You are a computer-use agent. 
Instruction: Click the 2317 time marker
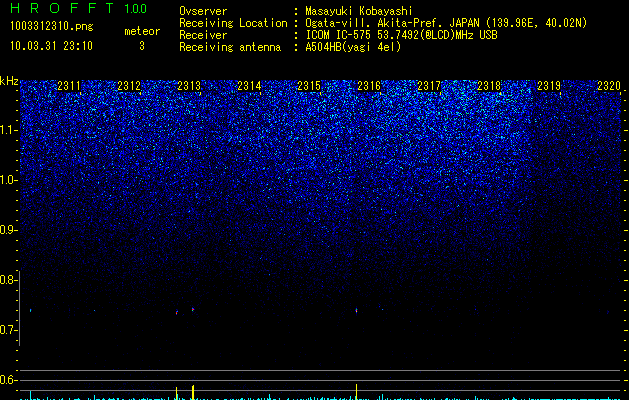click(429, 86)
